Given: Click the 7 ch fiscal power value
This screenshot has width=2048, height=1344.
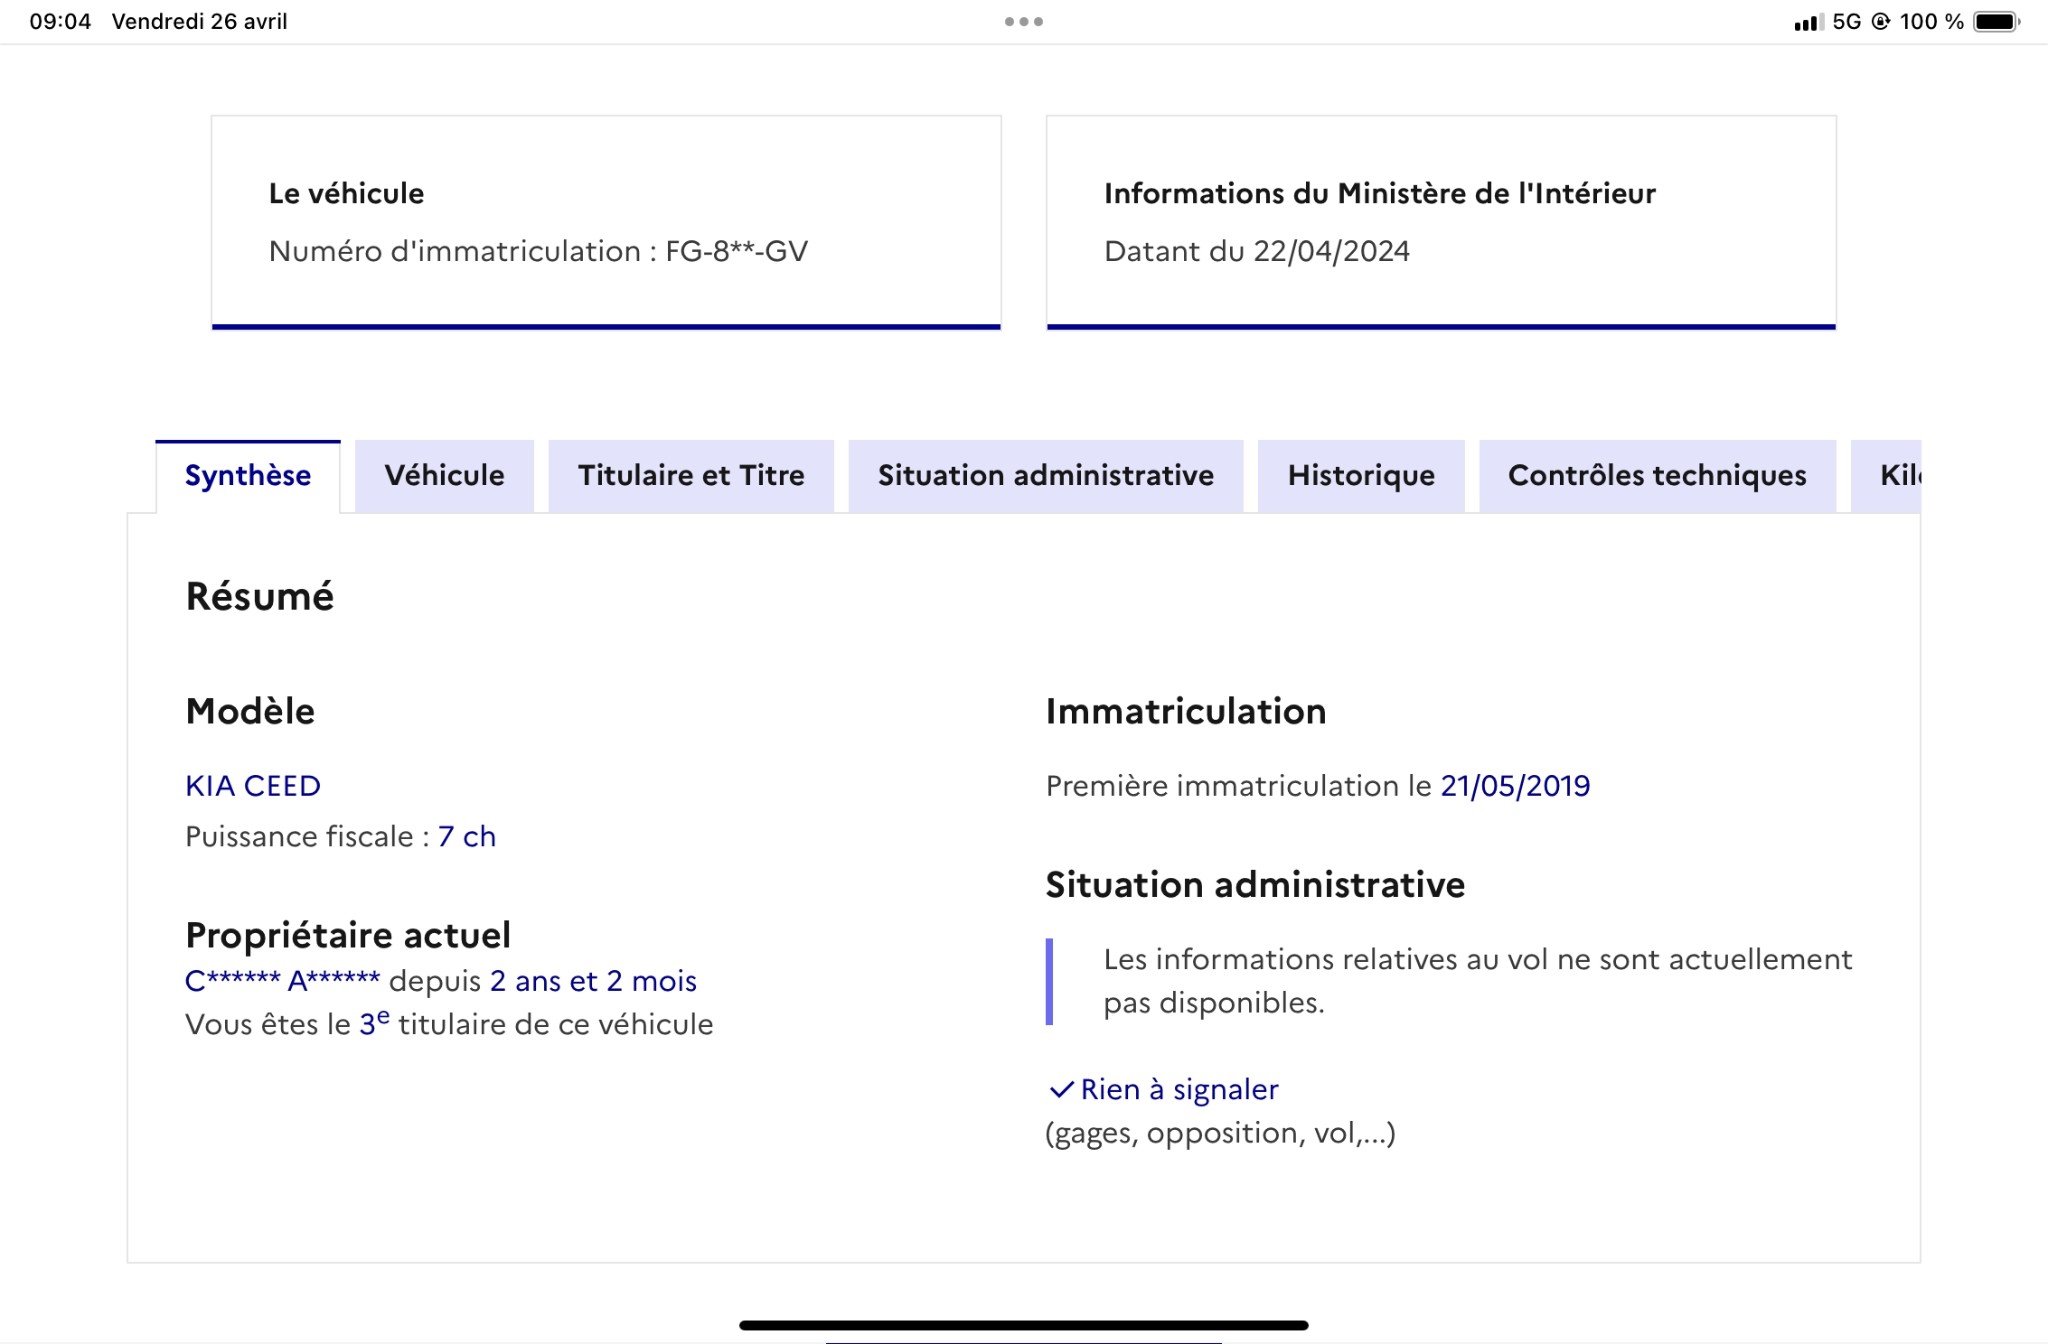Looking at the screenshot, I should coord(467,836).
